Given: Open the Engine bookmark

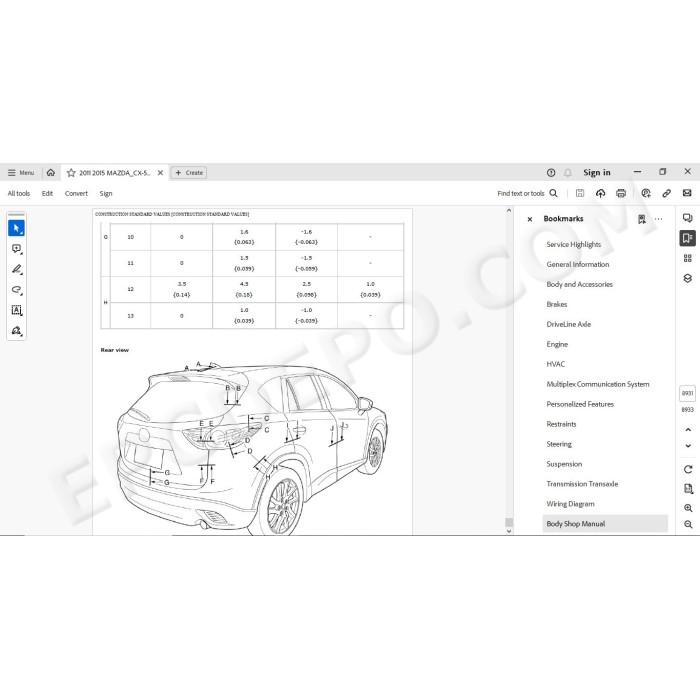Looking at the screenshot, I should pyautogui.click(x=557, y=344).
